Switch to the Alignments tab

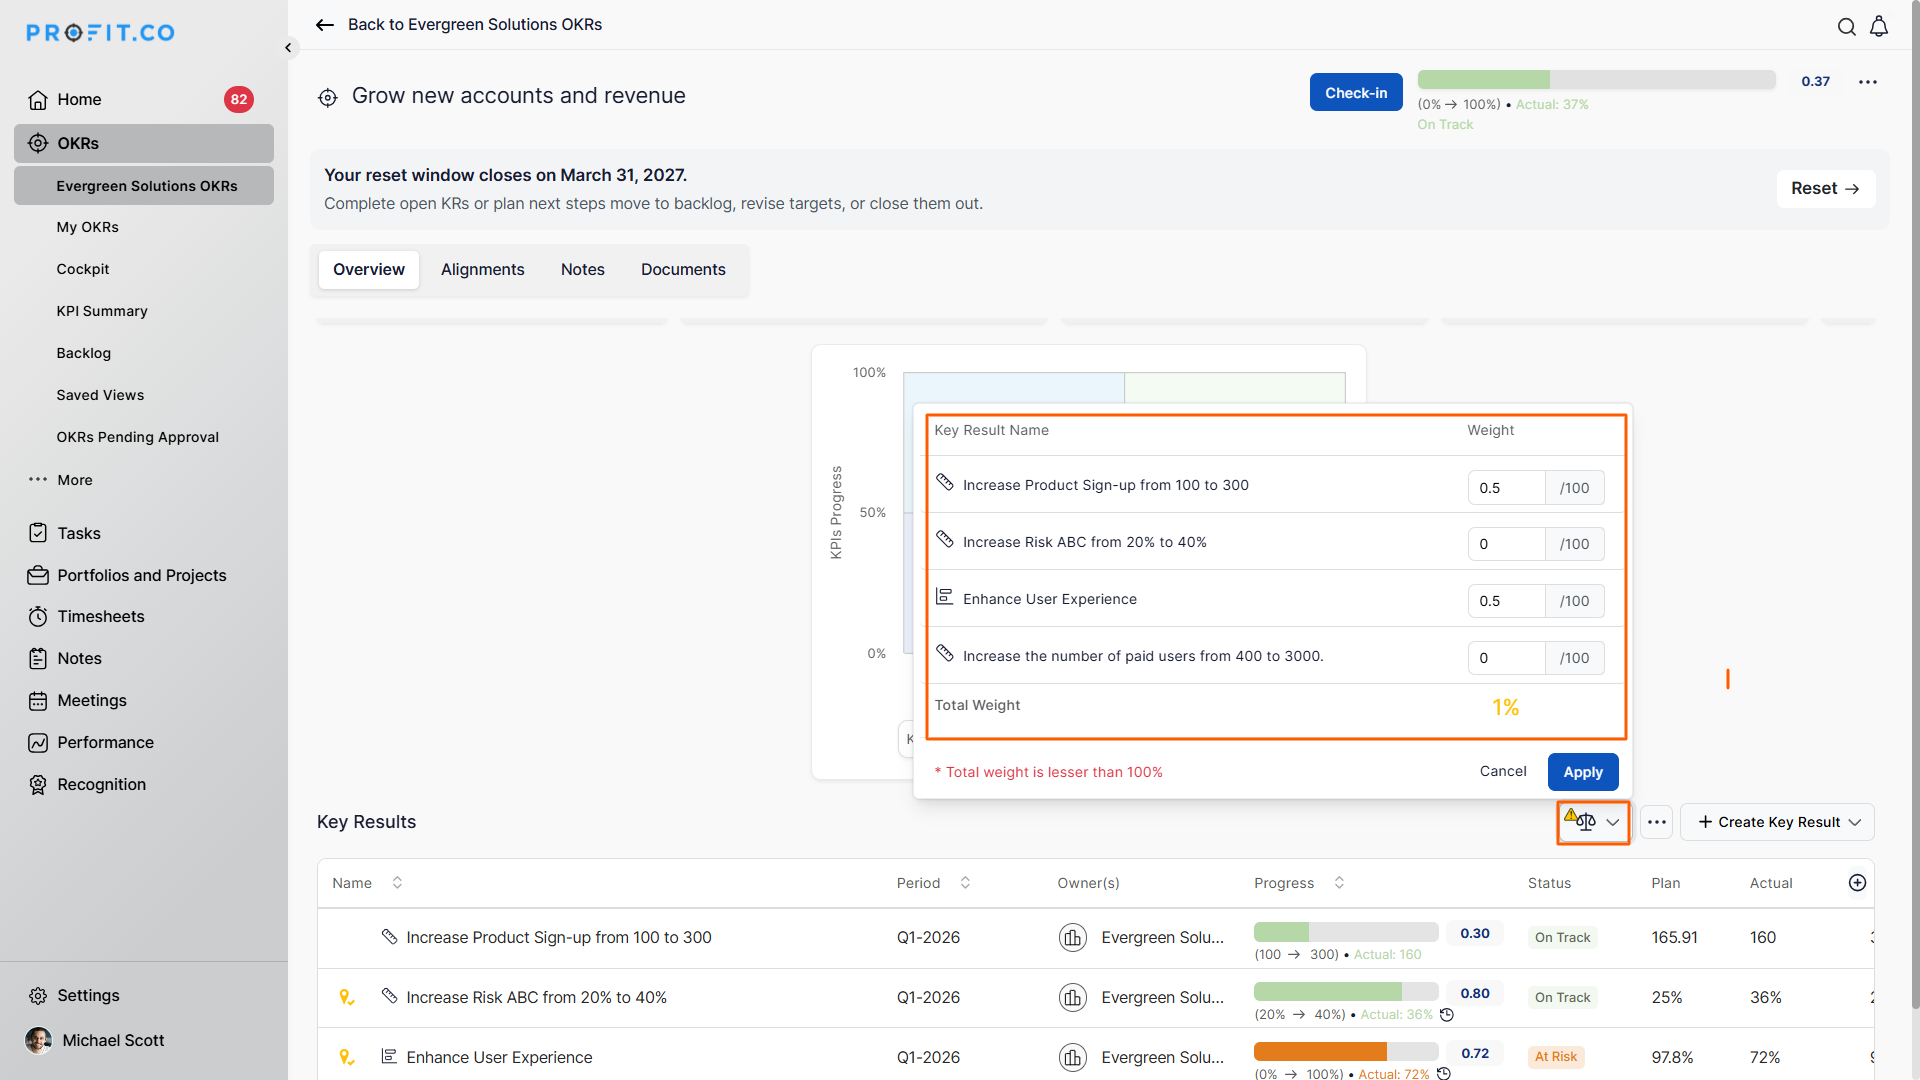(x=482, y=270)
